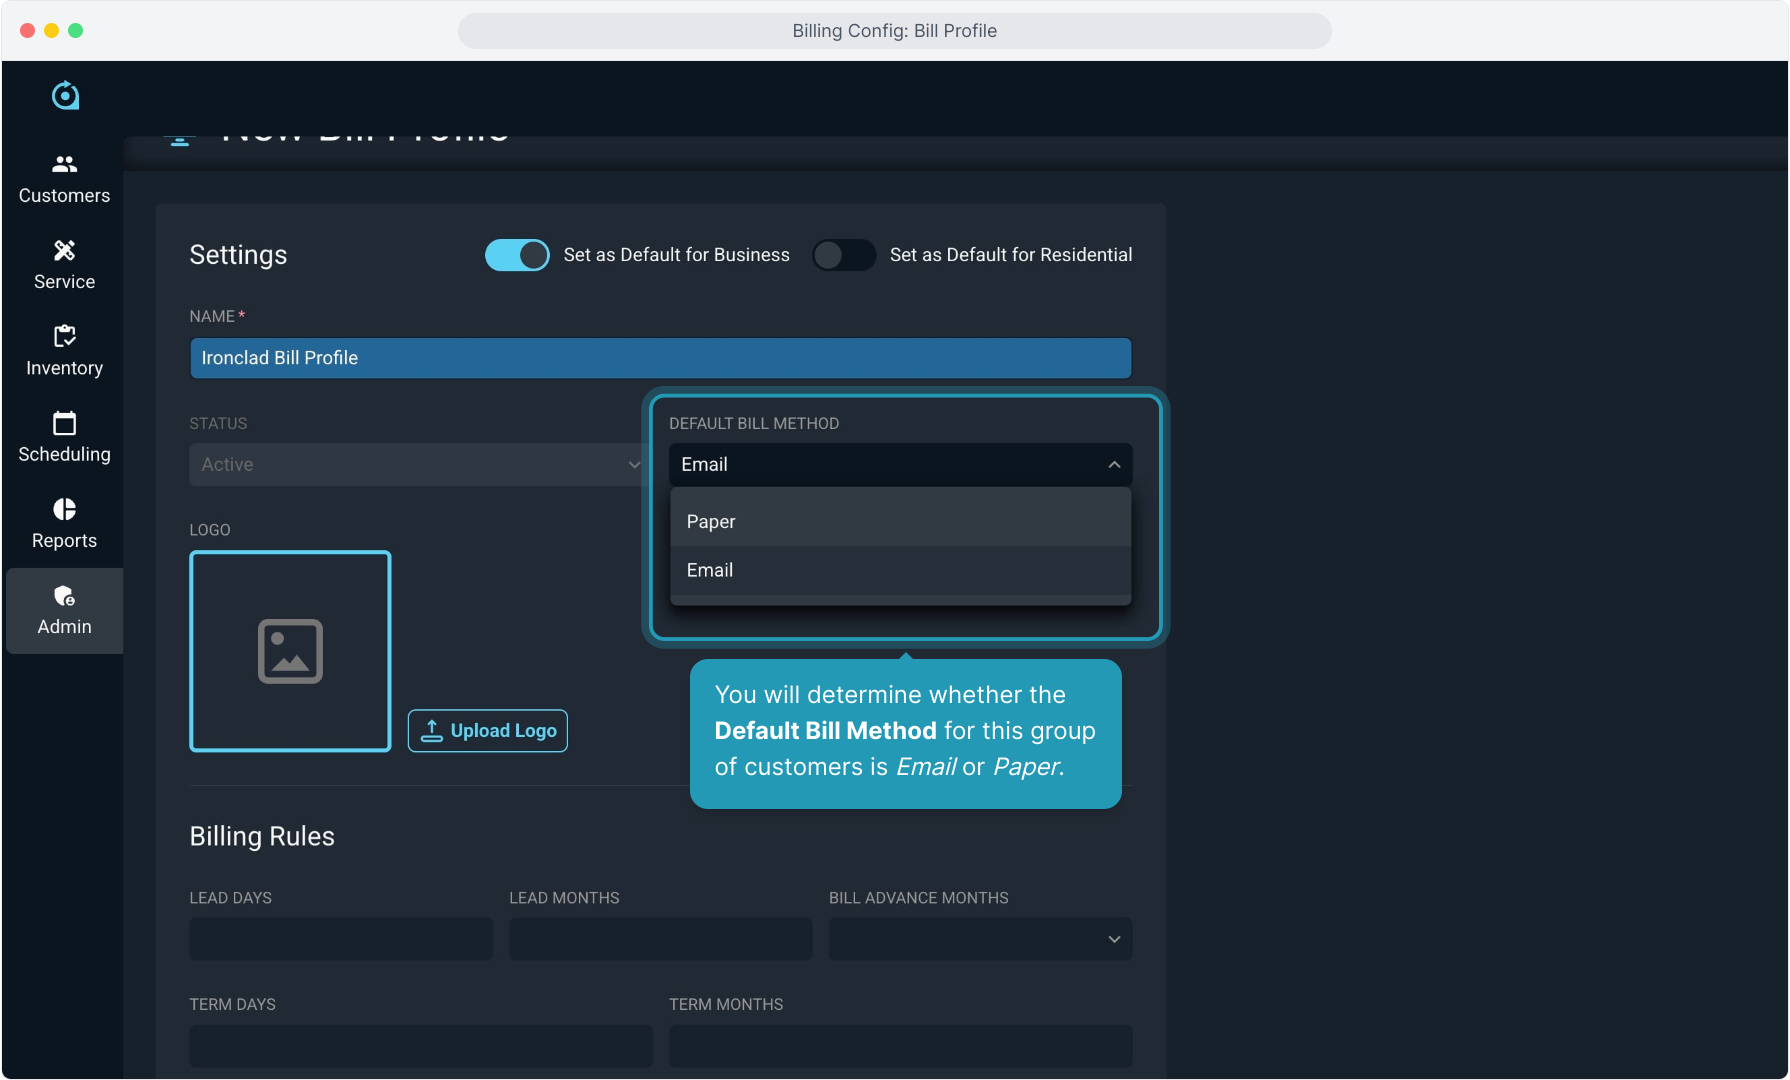Open Reports pie chart icon
This screenshot has height=1080, width=1790.
coord(64,509)
